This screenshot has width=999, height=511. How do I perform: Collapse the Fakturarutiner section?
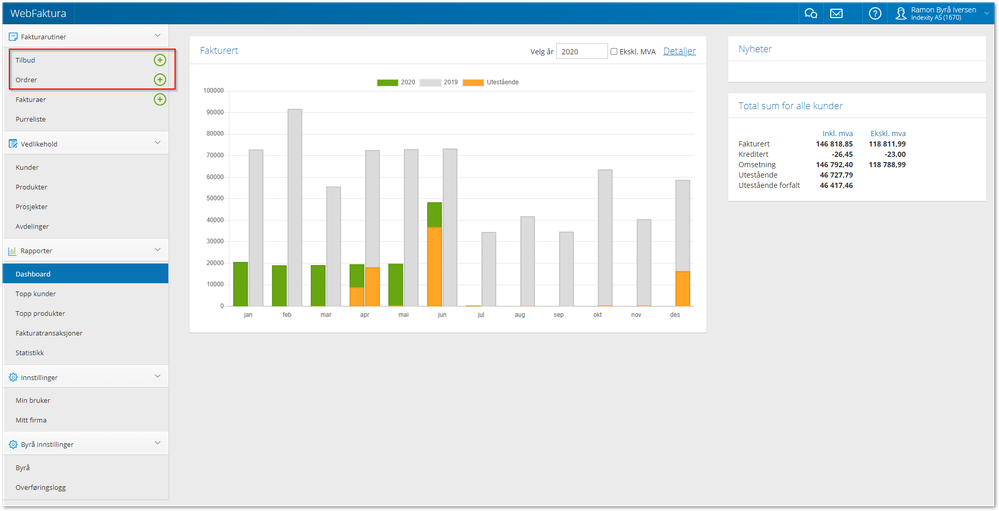[x=158, y=36]
